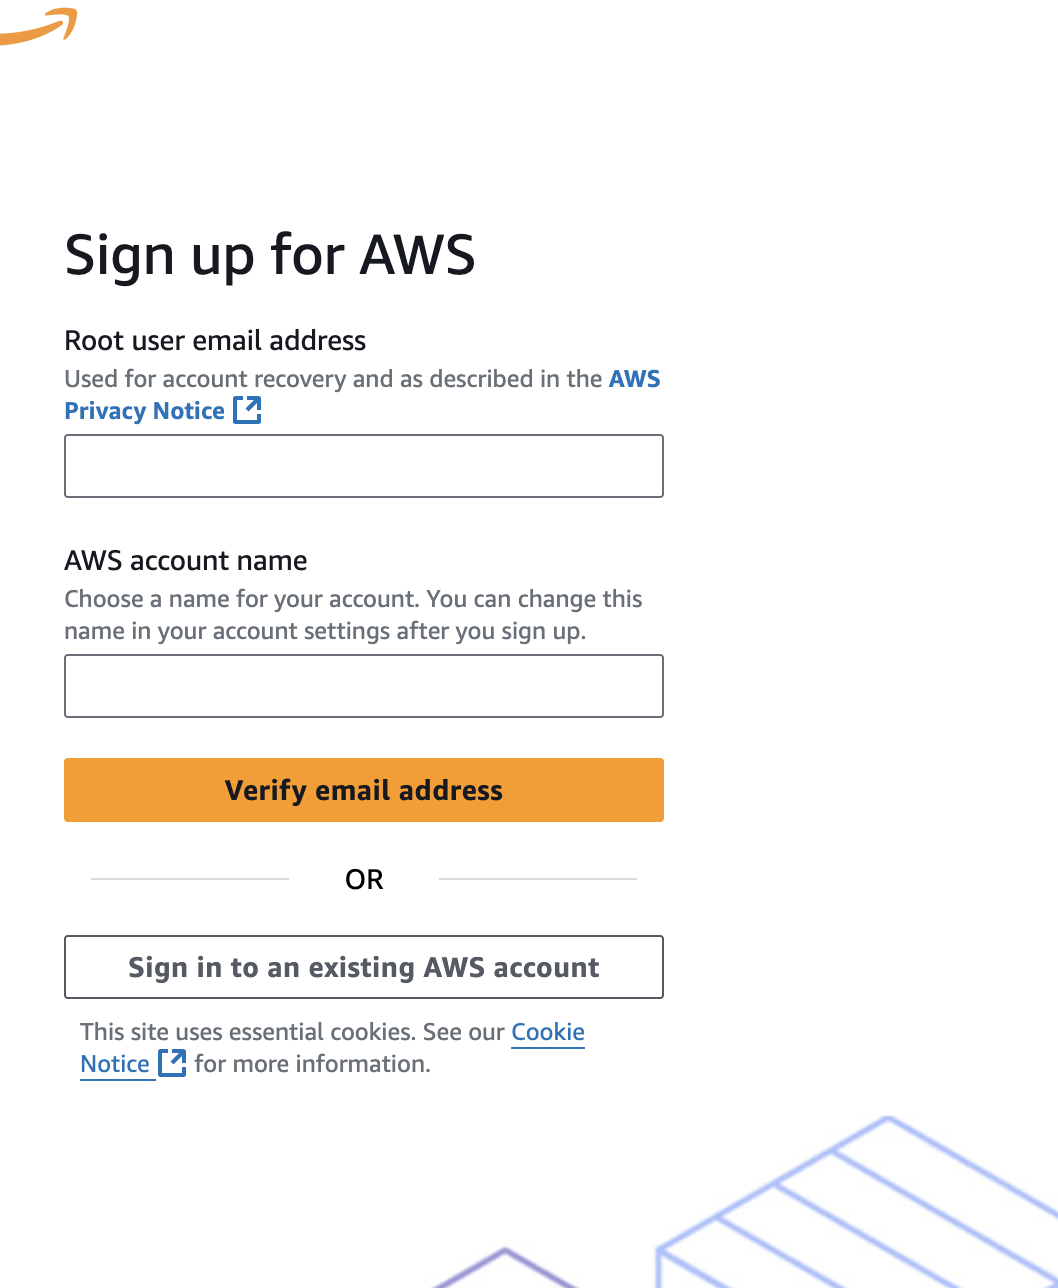
Task: Click the Root user email address label
Action: [x=215, y=340]
